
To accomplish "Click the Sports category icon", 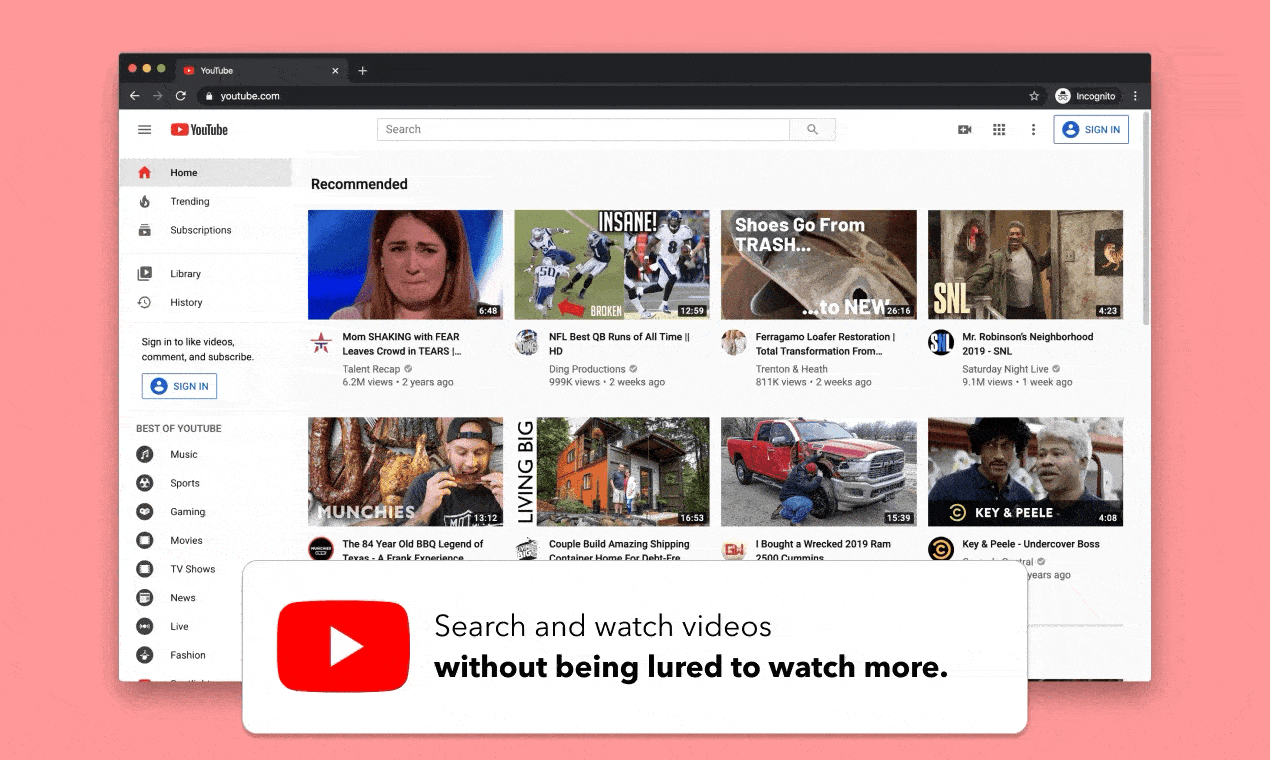I will [x=145, y=483].
